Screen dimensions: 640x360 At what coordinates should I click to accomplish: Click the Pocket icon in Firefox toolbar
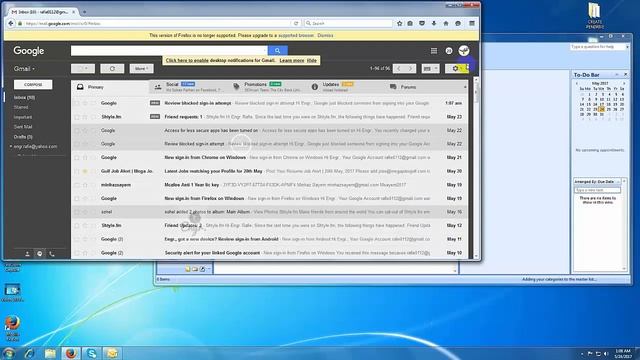coord(422,24)
